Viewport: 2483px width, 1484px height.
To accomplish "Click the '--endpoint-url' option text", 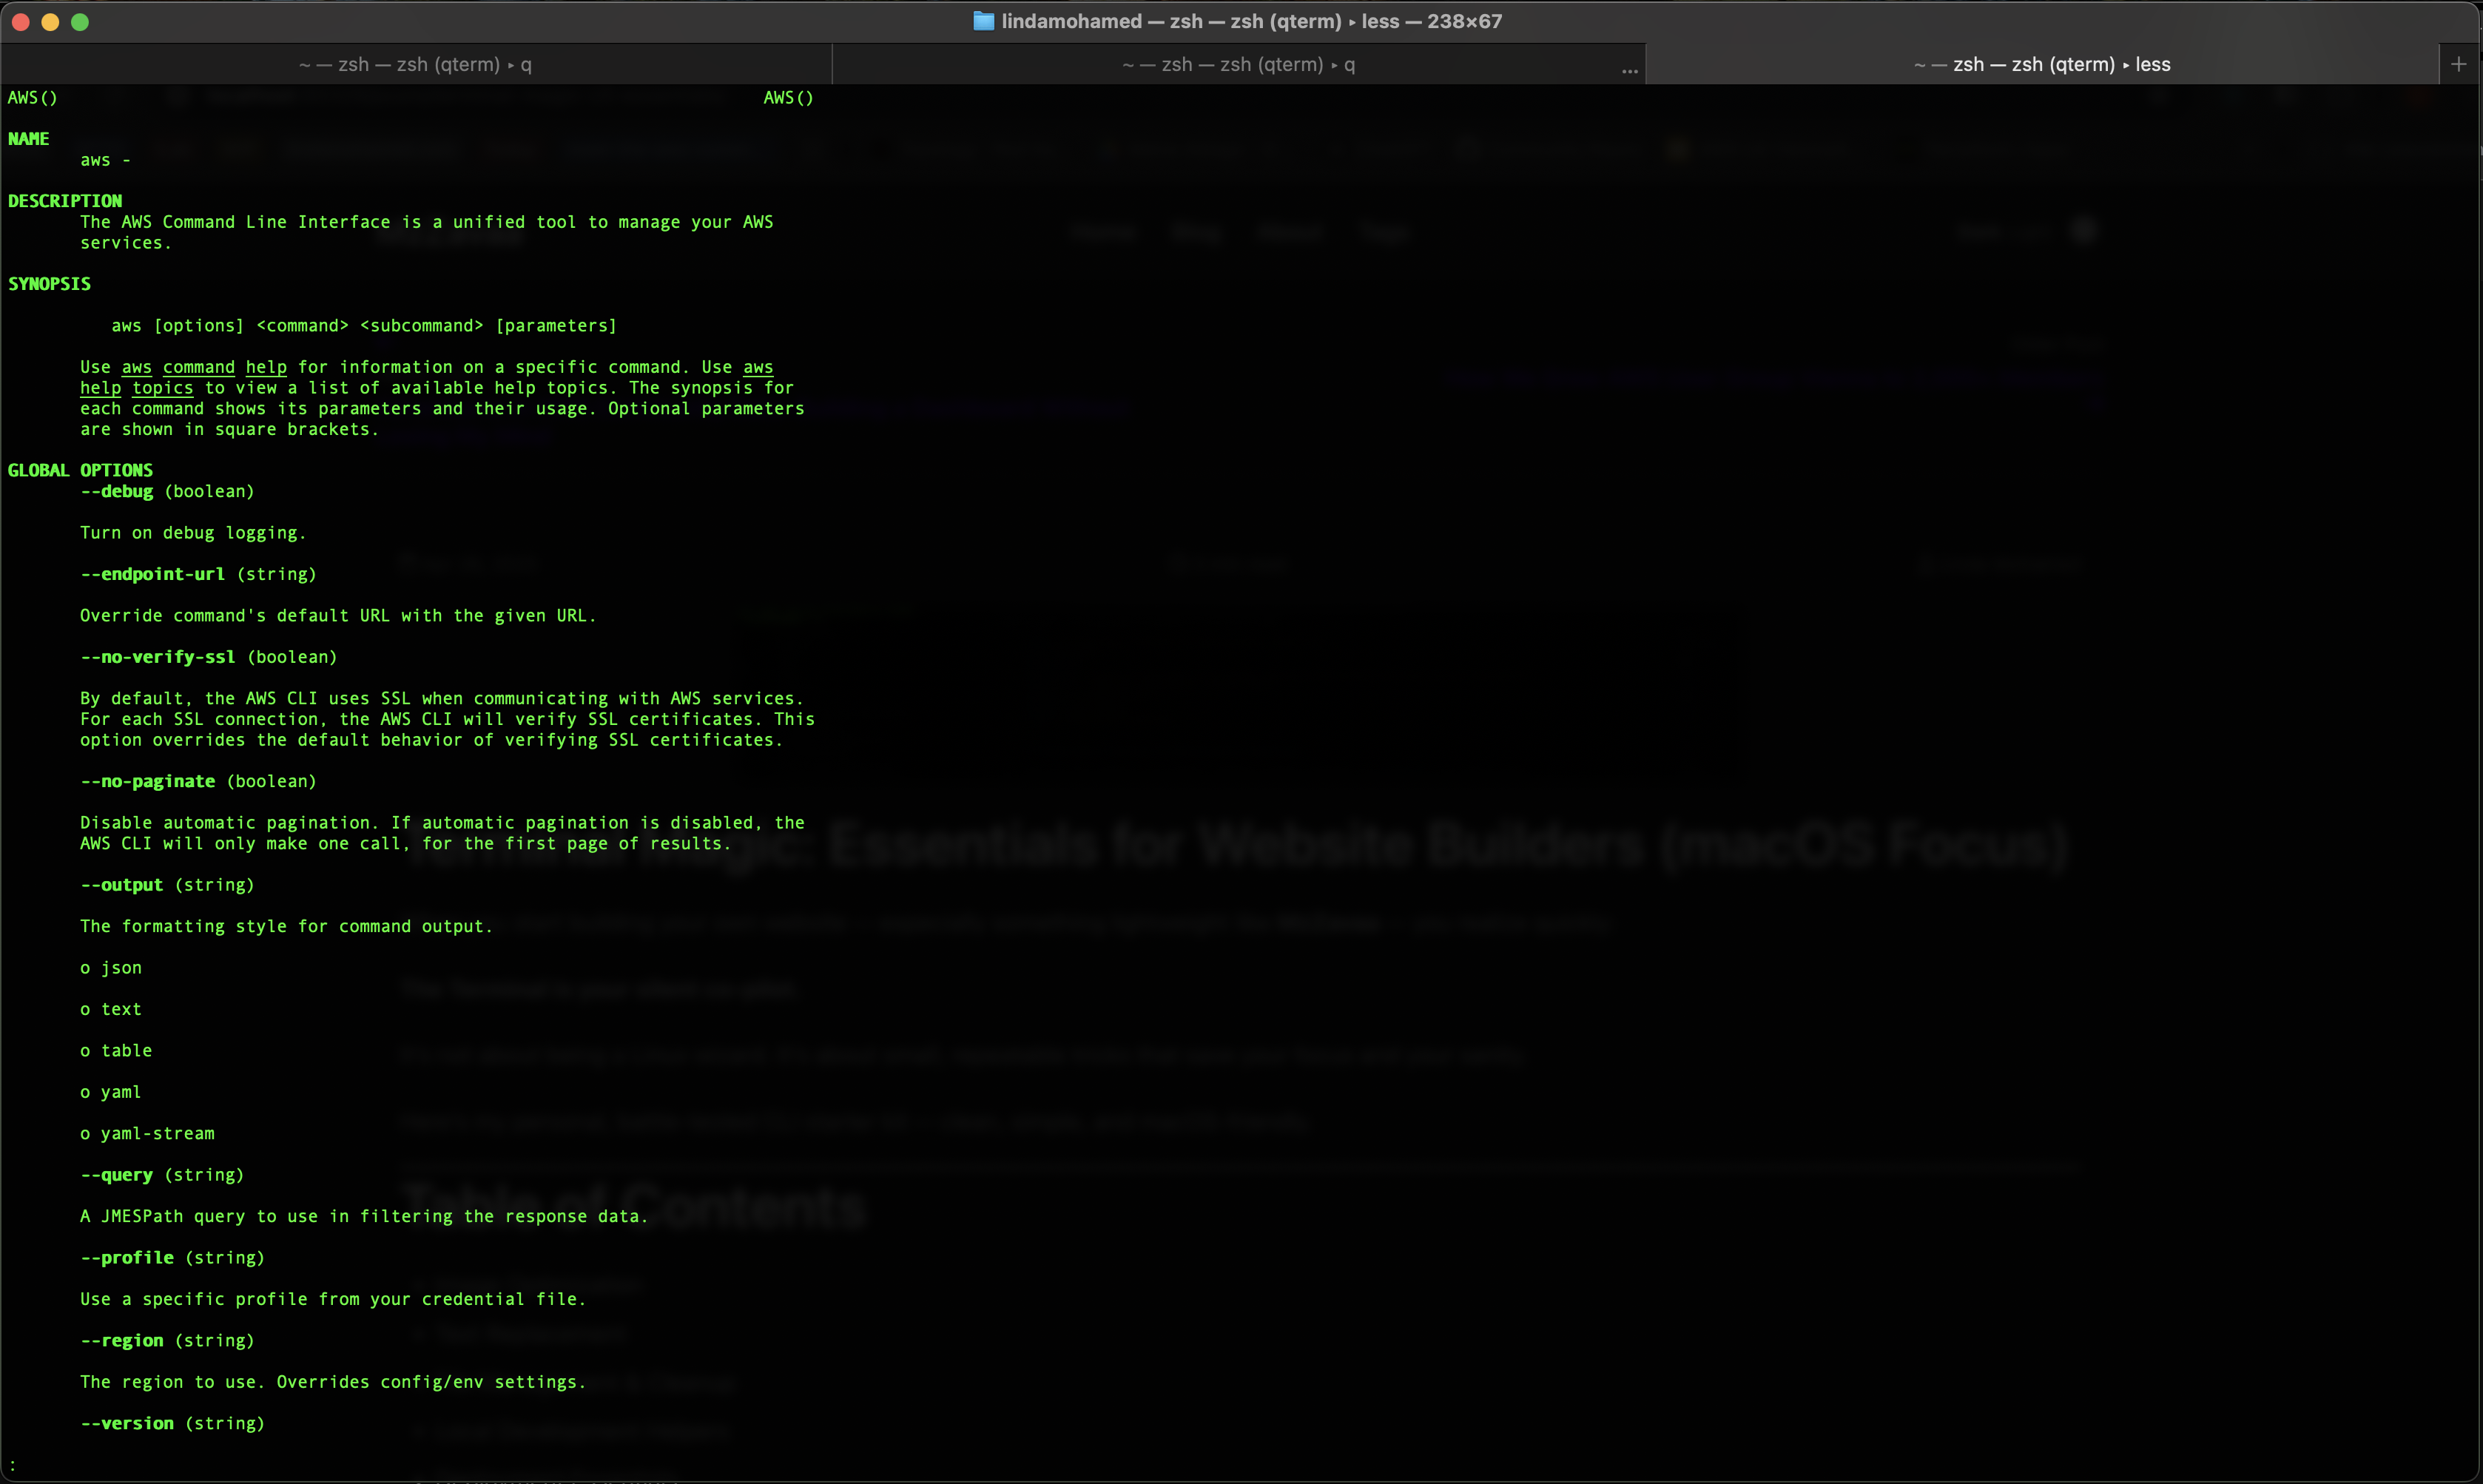I will [x=153, y=574].
